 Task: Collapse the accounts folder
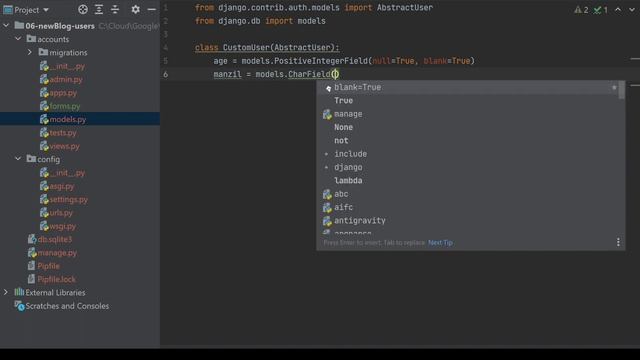[18, 39]
